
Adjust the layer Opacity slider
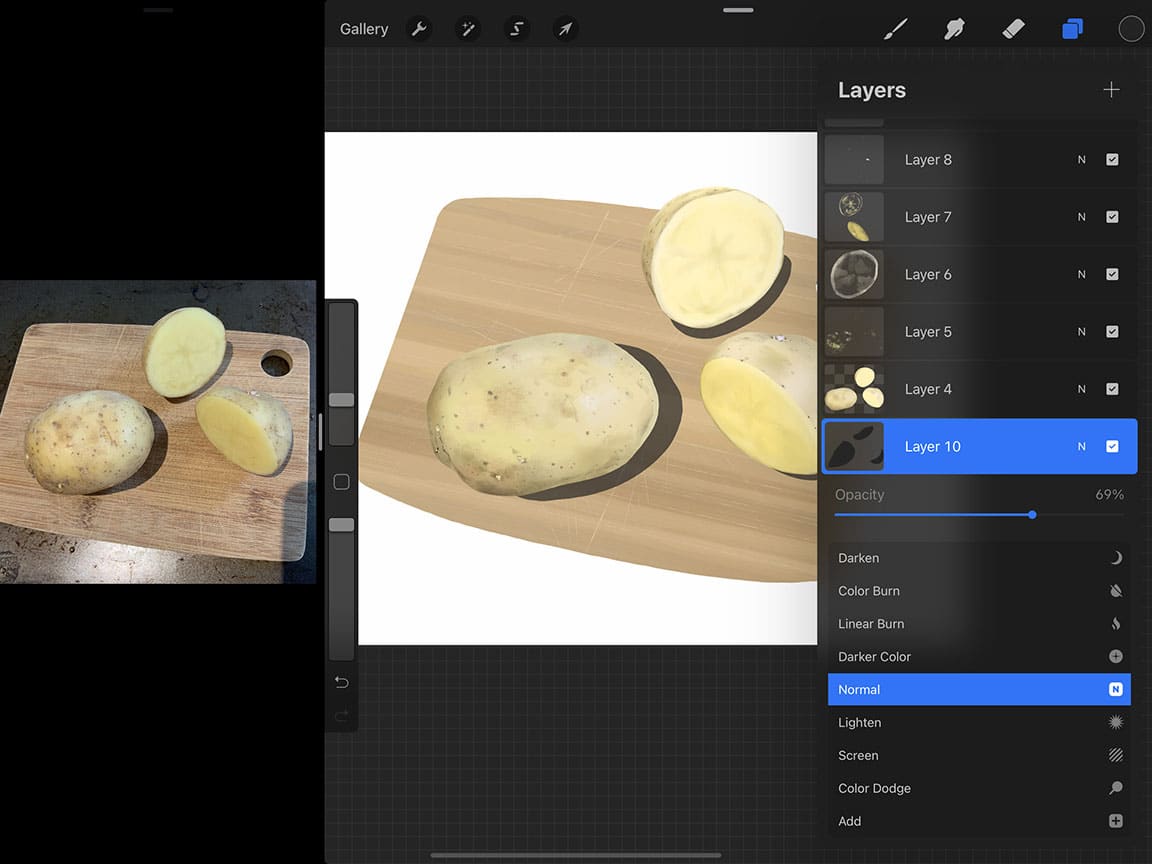point(1031,515)
